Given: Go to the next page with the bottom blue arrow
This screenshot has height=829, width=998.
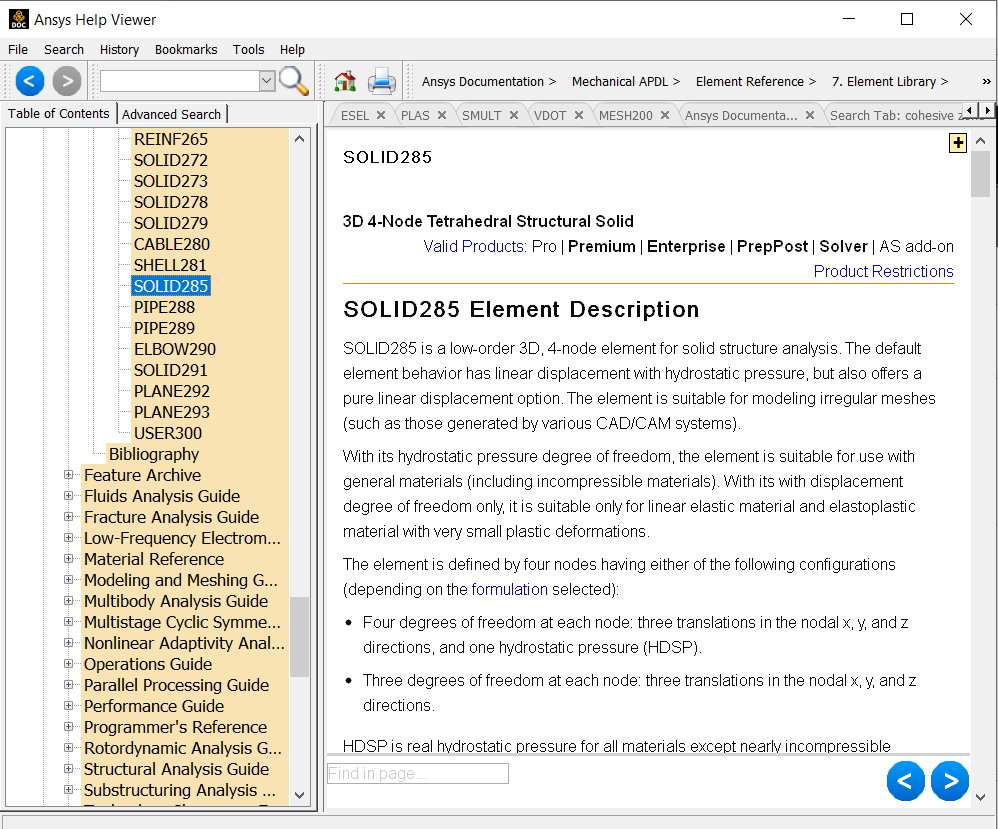Looking at the screenshot, I should point(950,781).
